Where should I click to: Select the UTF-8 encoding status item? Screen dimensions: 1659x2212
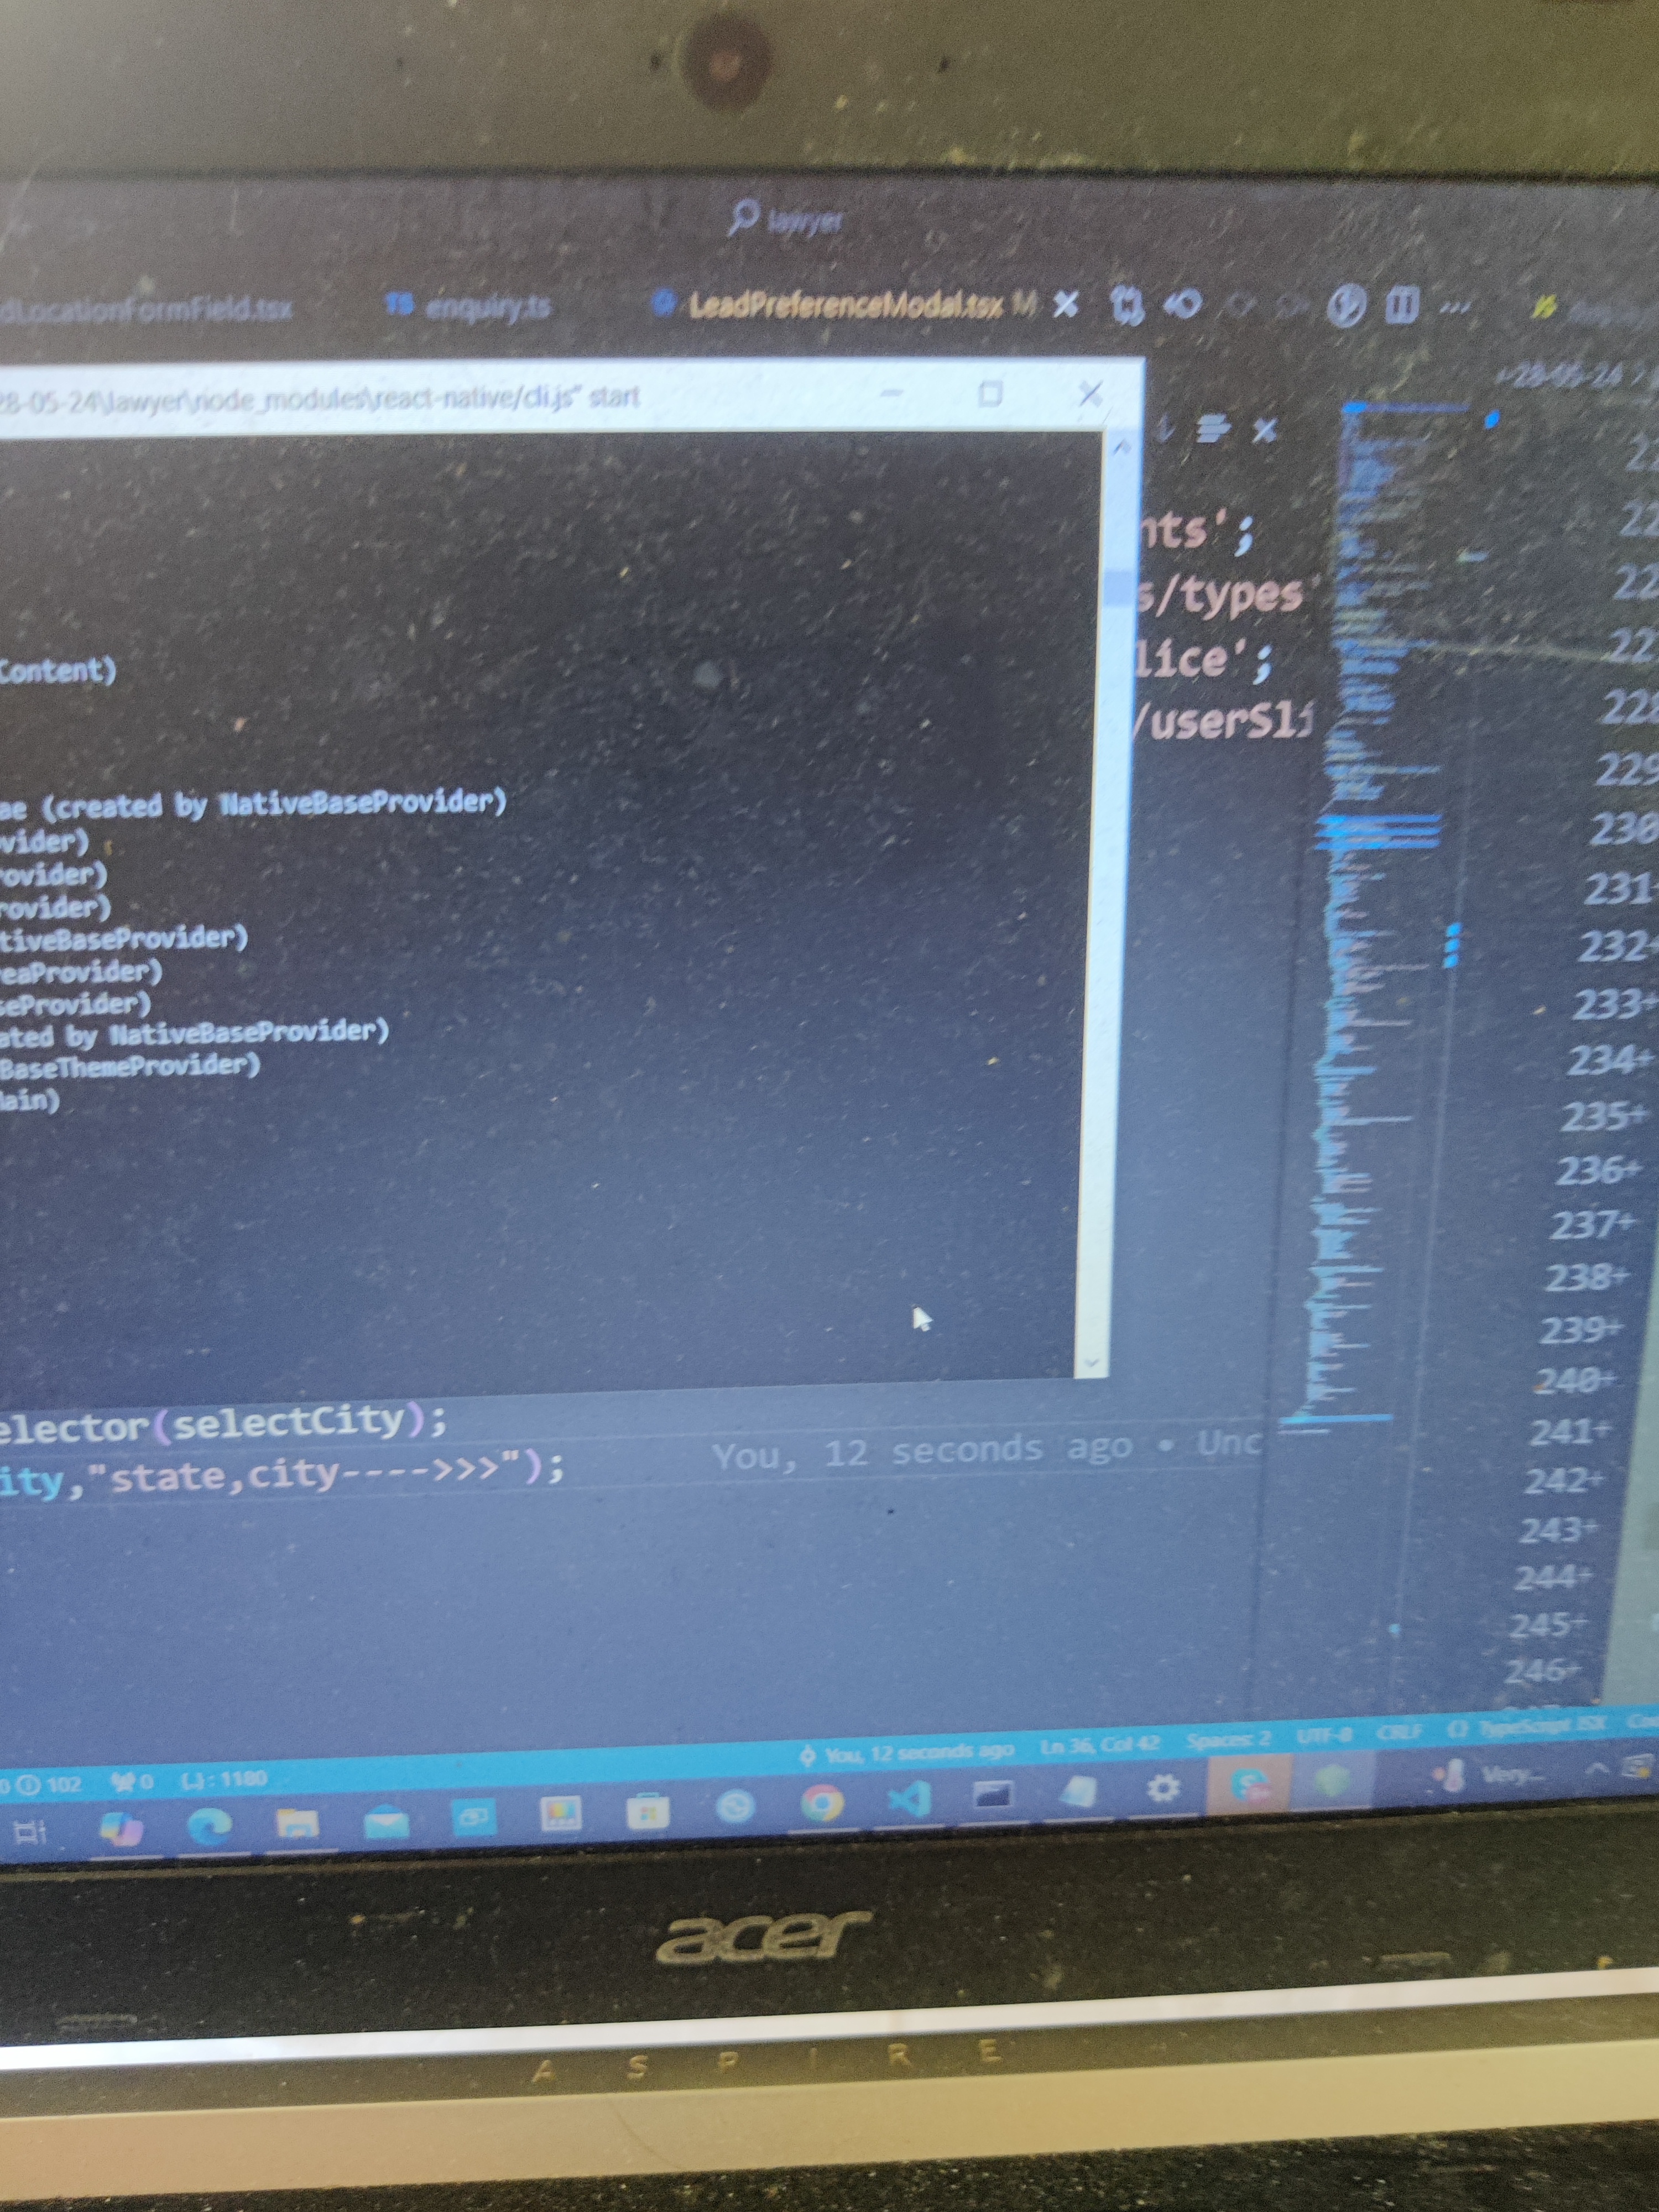(x=1324, y=1736)
